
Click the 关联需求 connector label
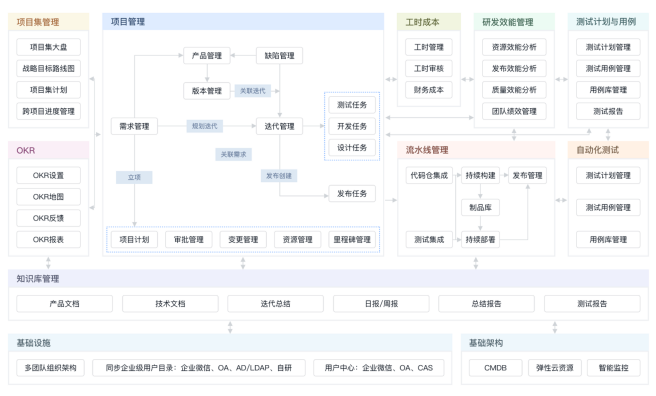click(233, 154)
